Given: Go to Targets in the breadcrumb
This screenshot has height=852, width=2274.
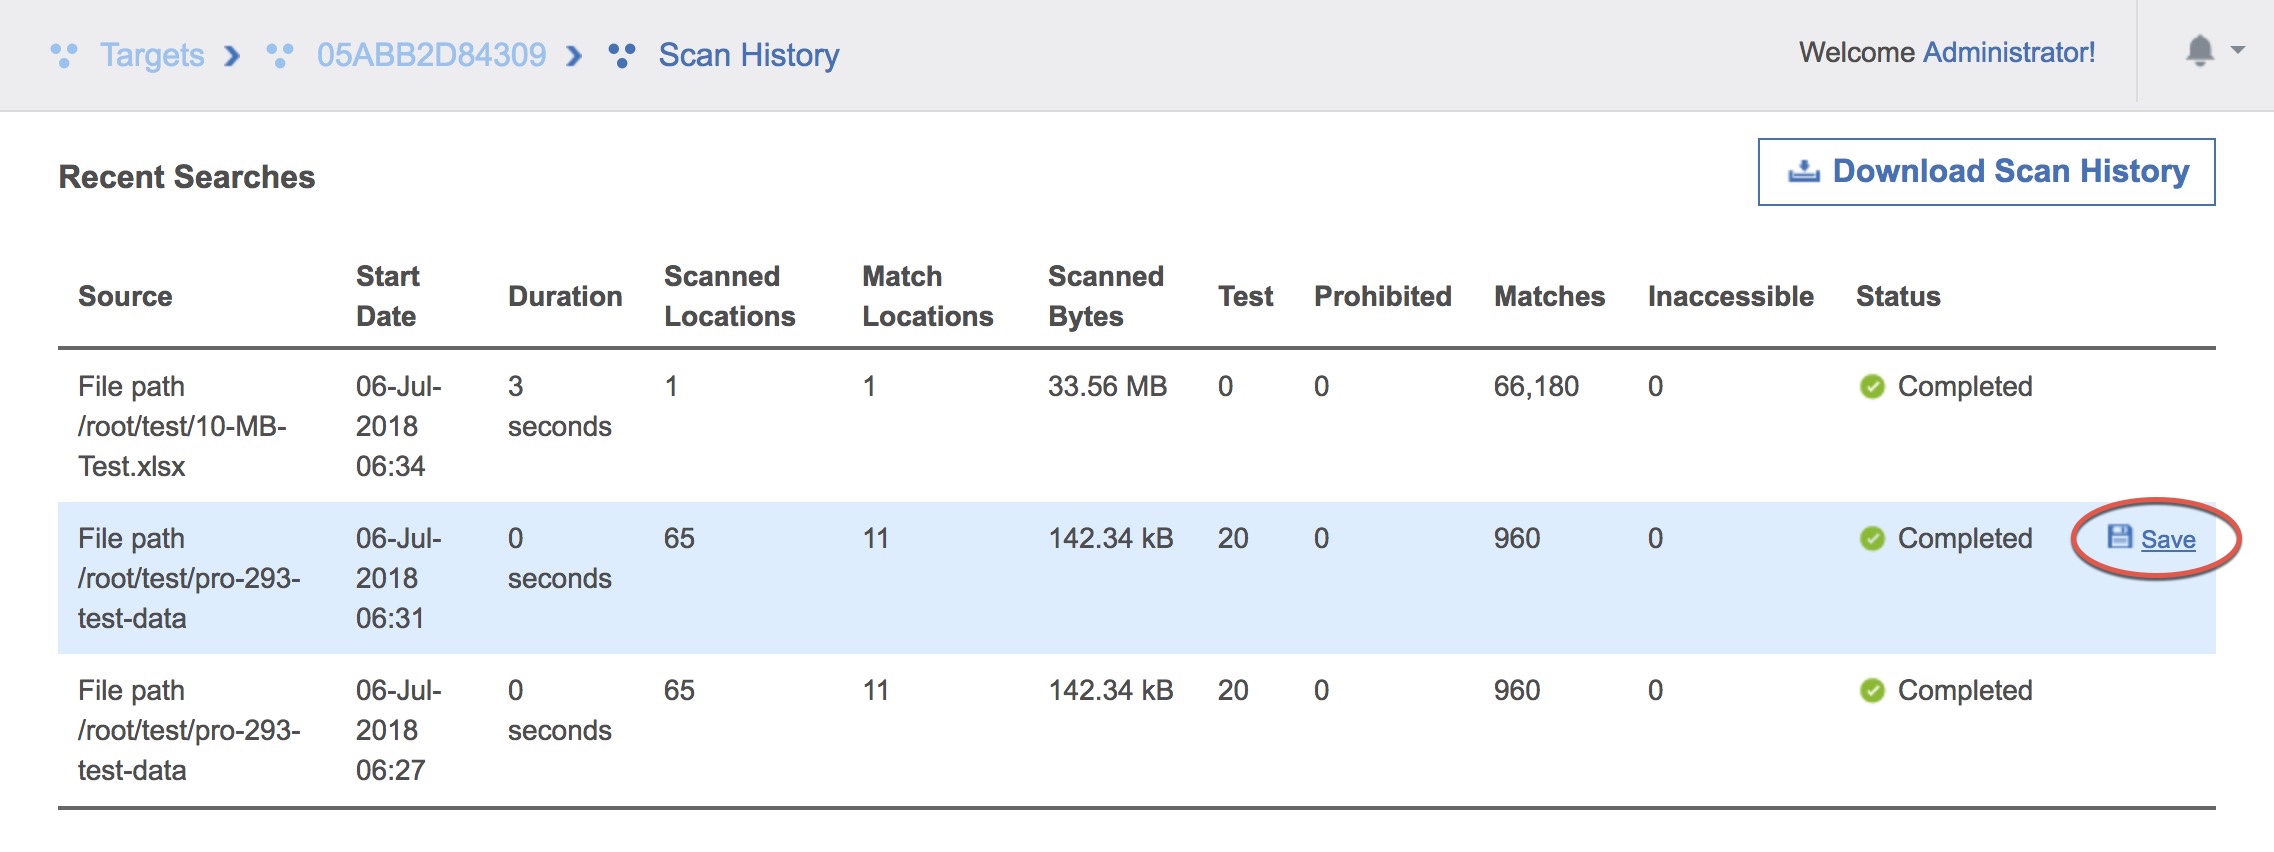Looking at the screenshot, I should pos(152,55).
